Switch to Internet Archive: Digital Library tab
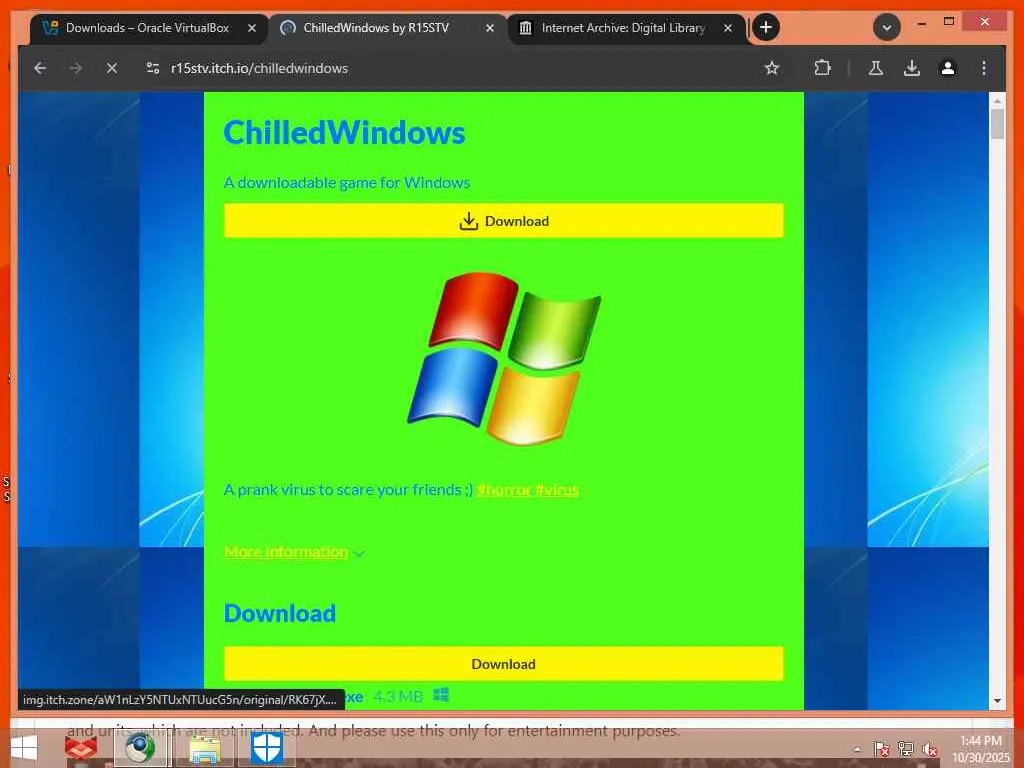 pyautogui.click(x=624, y=28)
